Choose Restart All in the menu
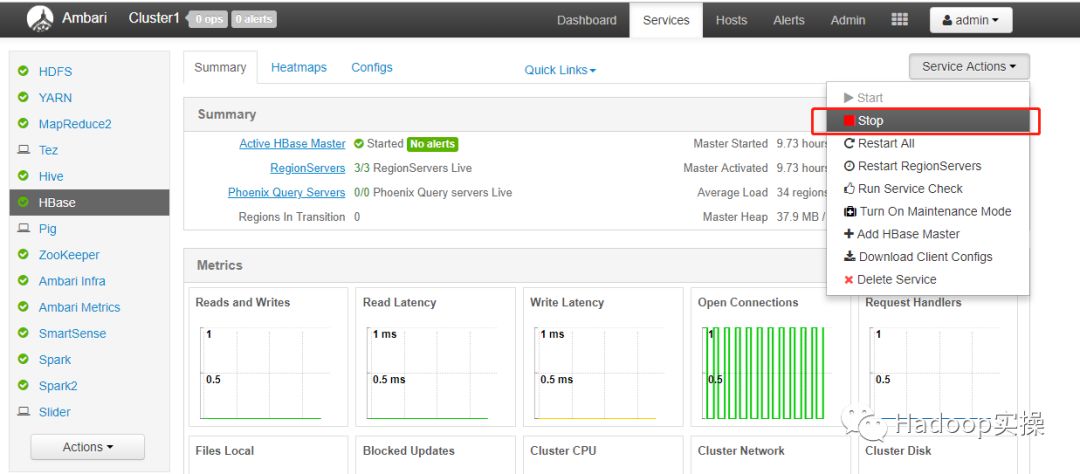The height and width of the screenshot is (474, 1080). [928, 143]
